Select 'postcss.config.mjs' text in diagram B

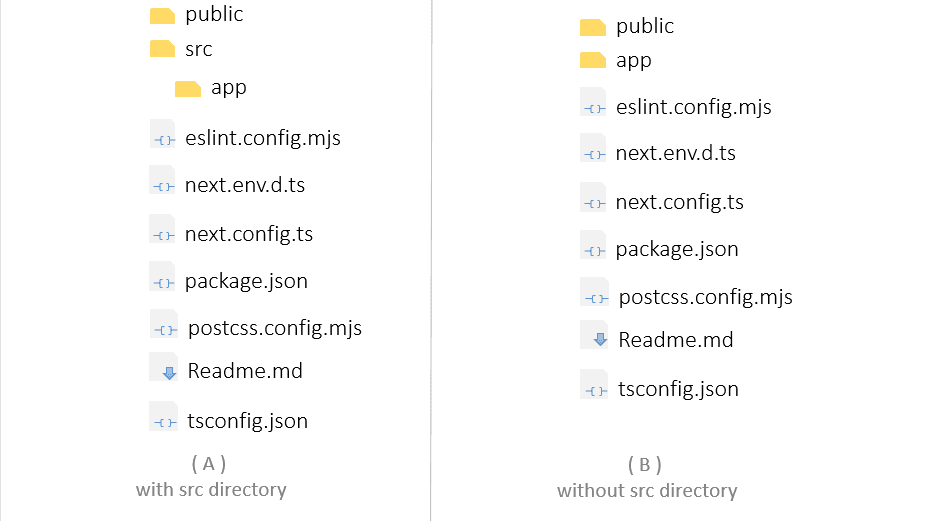tap(706, 297)
